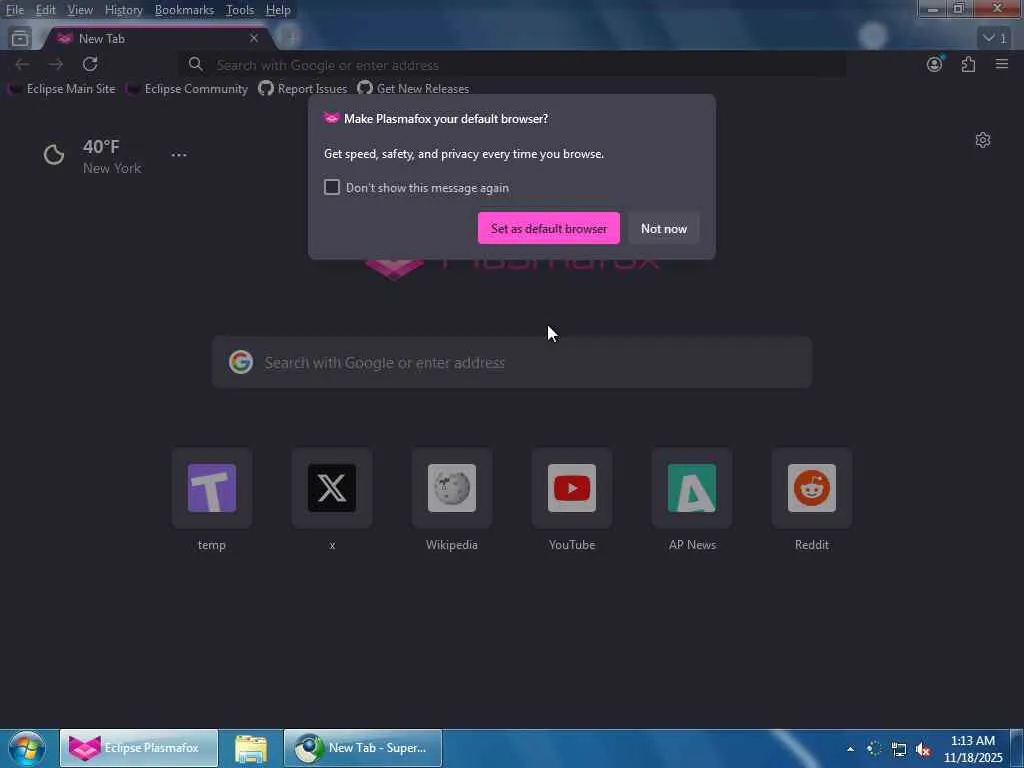The width and height of the screenshot is (1024, 768).
Task: Close the New Tab tab
Action: click(x=254, y=39)
